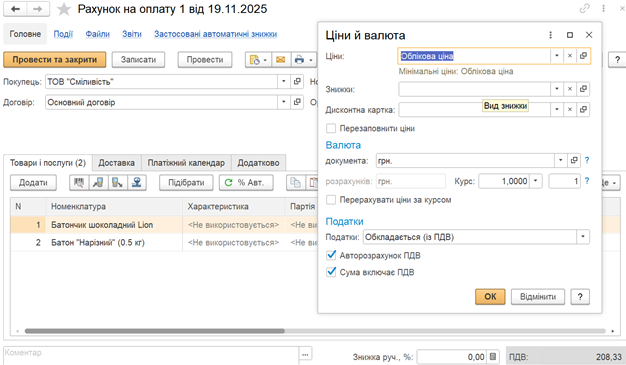Click the back arrow navigation button
Screen dimensions: 626x365
[x=15, y=9]
